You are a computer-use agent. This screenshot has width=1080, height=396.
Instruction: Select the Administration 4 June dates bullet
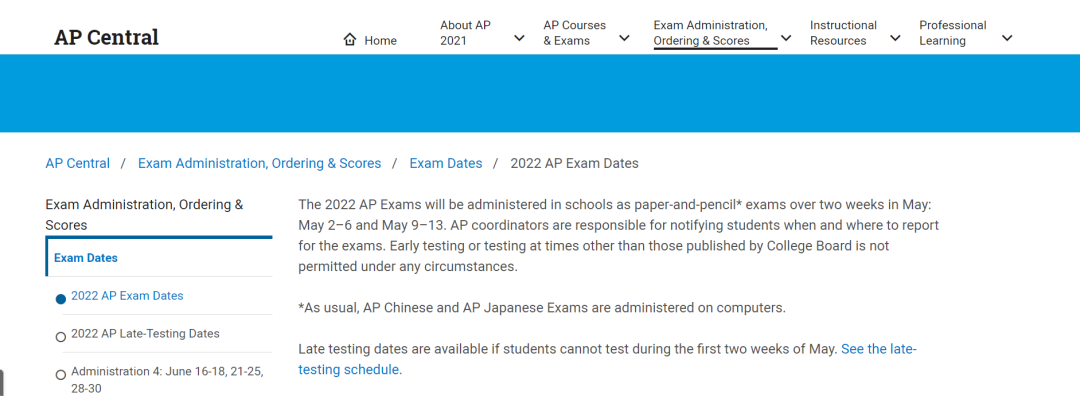61,375
